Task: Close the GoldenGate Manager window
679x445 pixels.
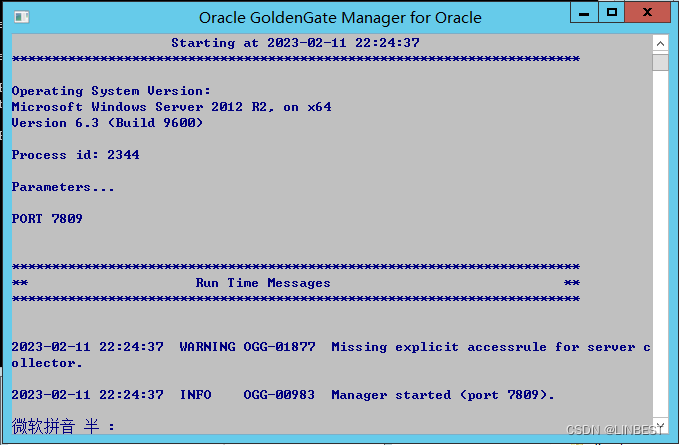Action: [x=647, y=12]
